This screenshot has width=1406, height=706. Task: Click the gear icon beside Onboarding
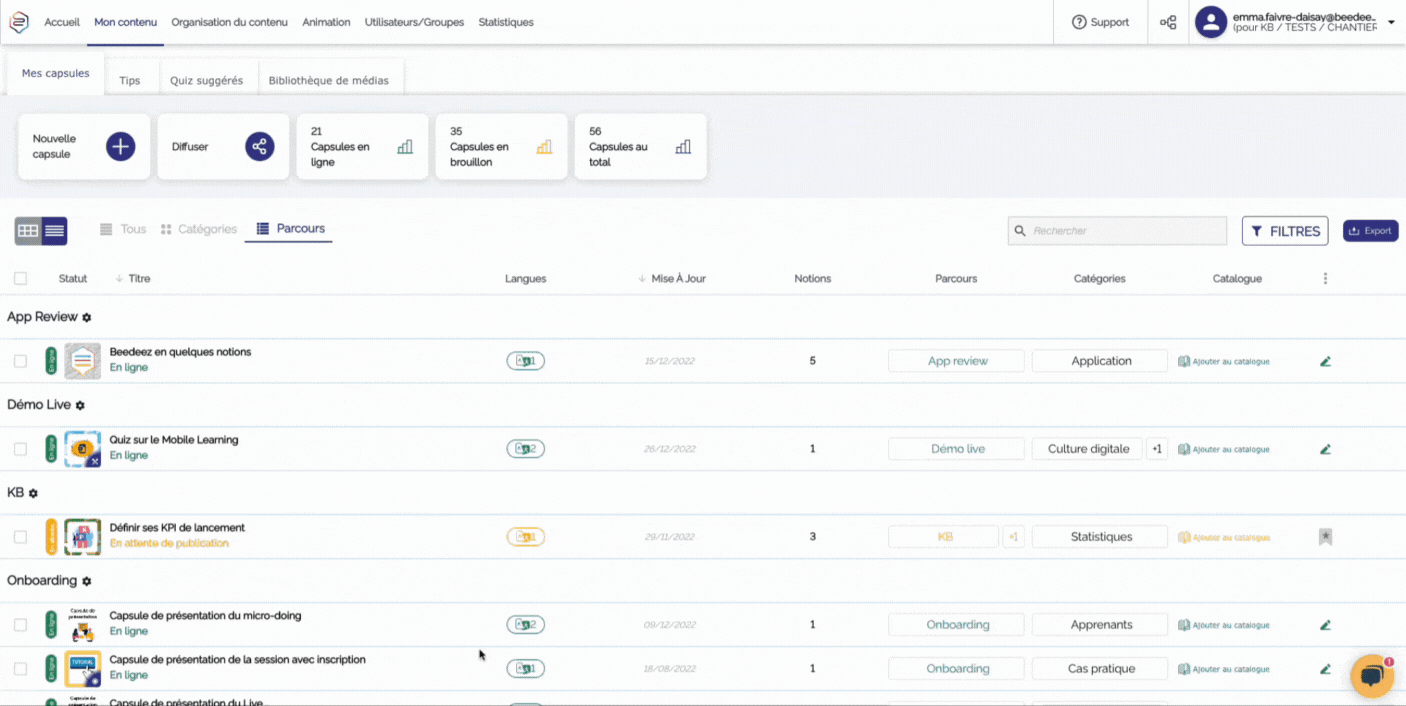tap(87, 581)
